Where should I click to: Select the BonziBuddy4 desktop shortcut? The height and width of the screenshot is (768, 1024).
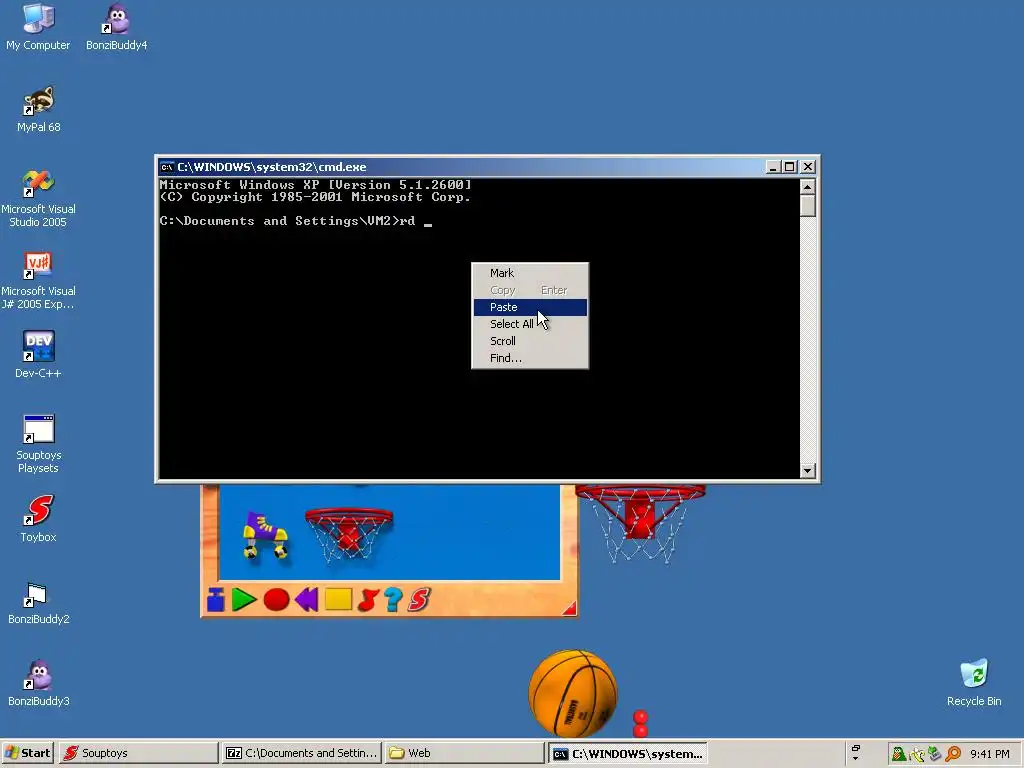[x=116, y=27]
